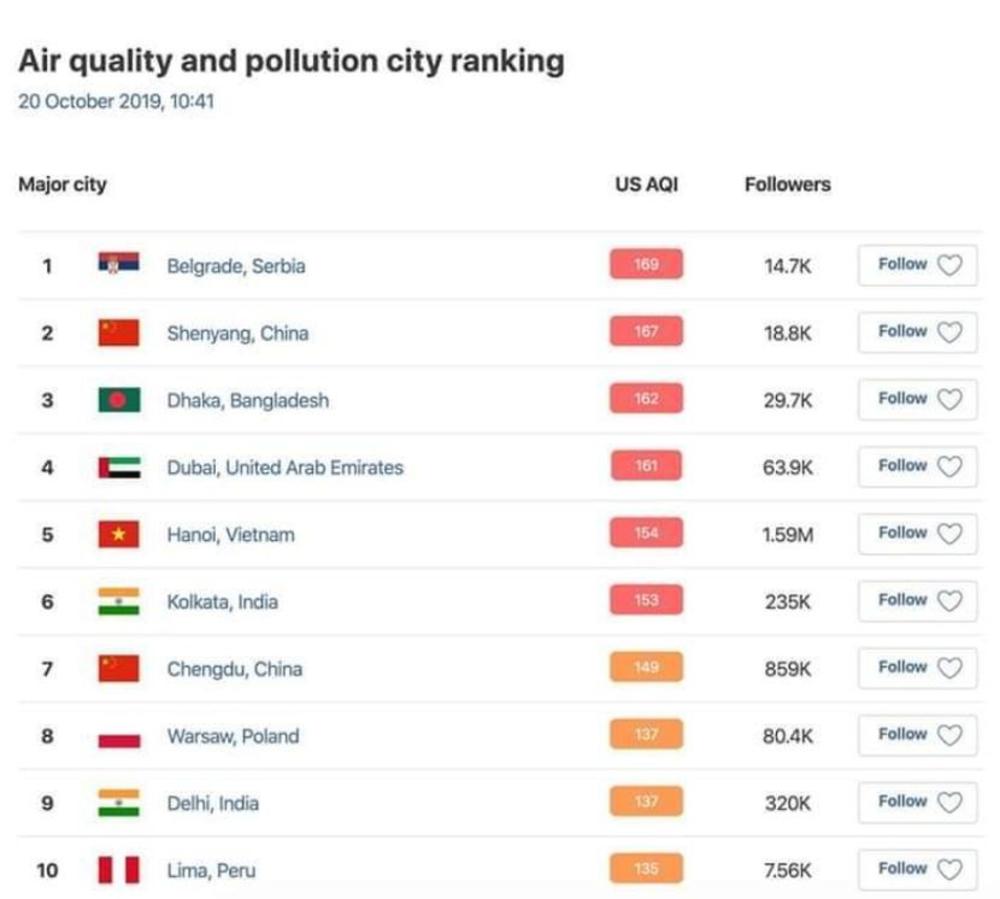Click the Bangladesh flag next to Dhaka
Screen dimensions: 1000x899
point(118,400)
